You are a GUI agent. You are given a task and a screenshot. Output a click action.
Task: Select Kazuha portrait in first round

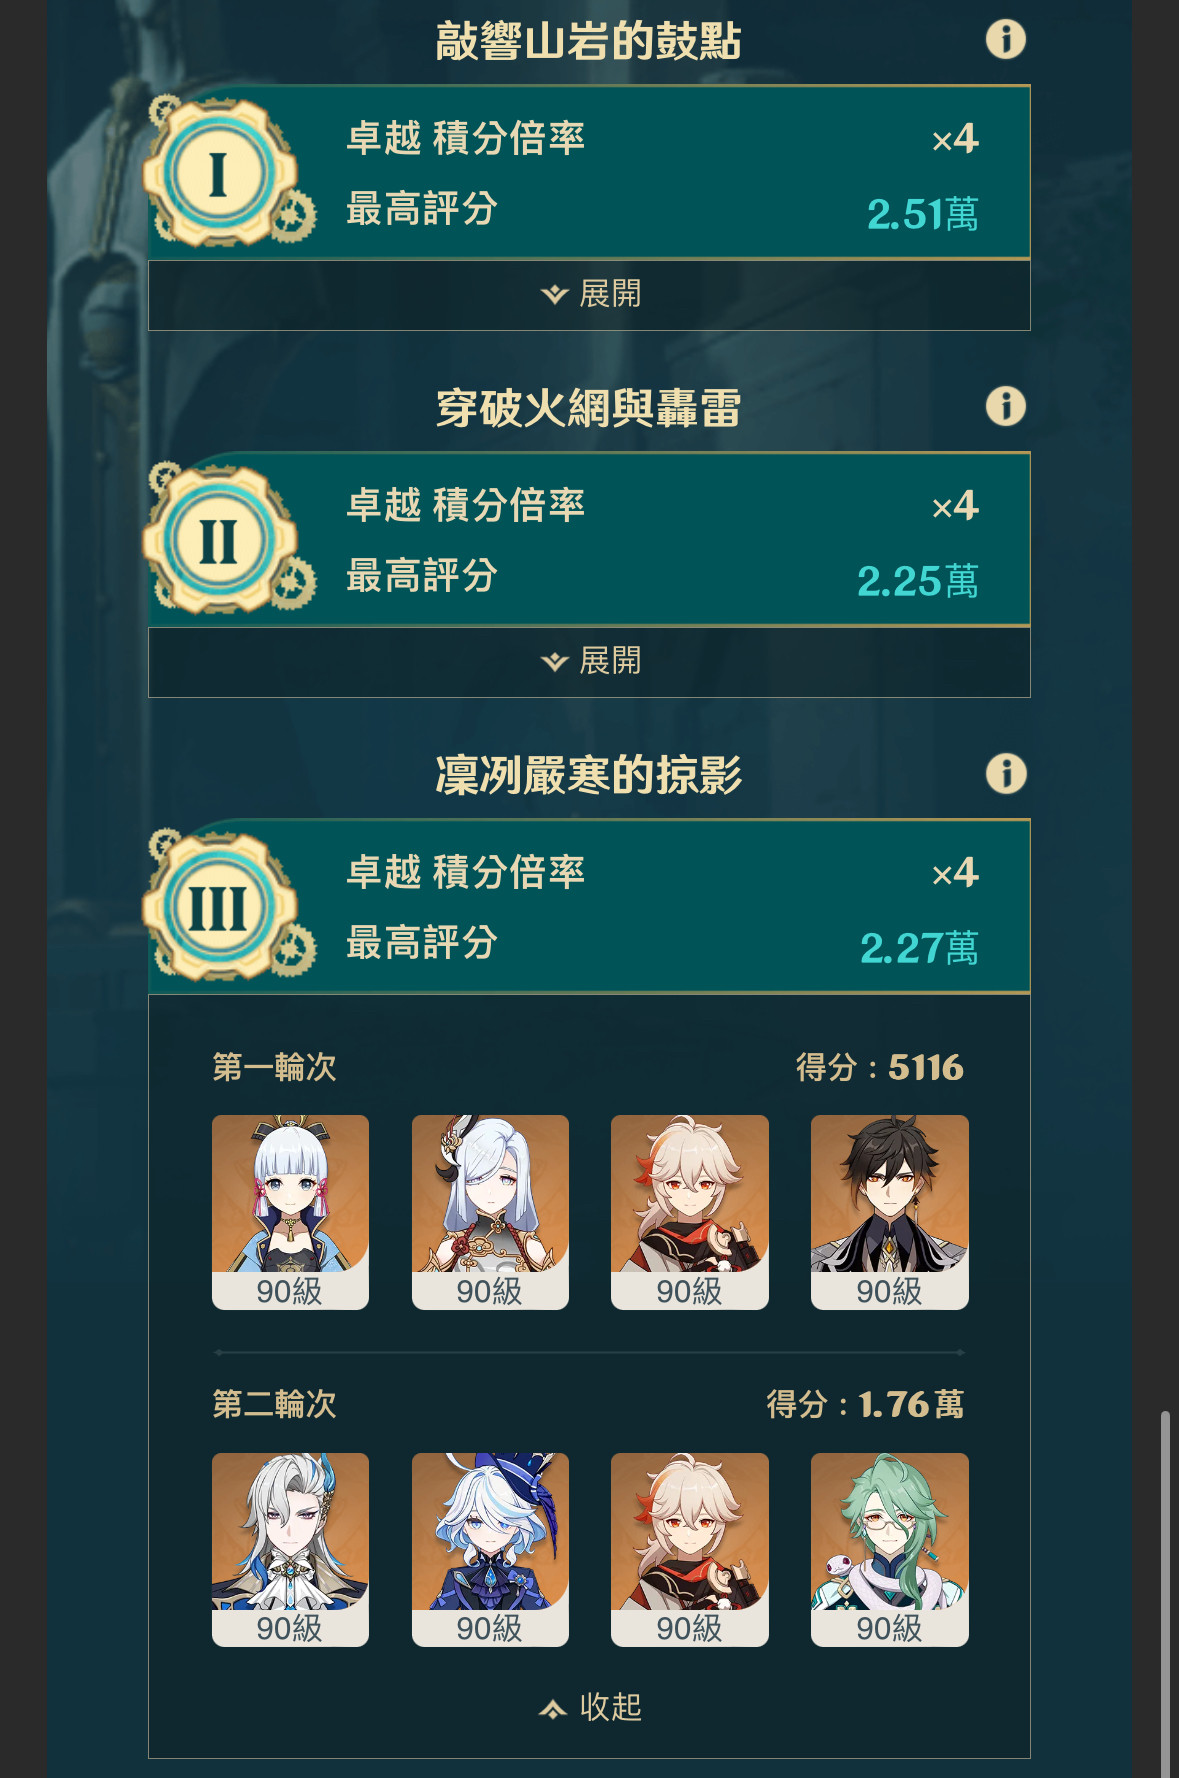click(x=690, y=1212)
